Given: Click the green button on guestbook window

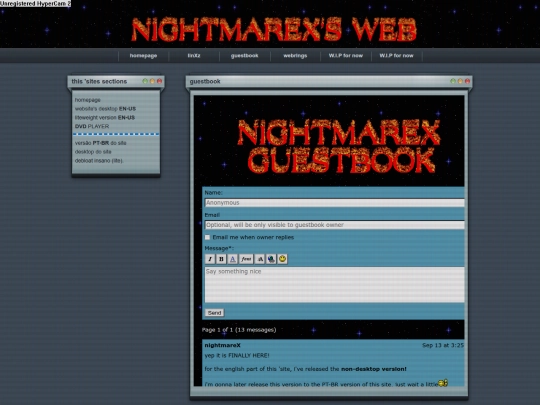Looking at the screenshot, I should tap(453, 81).
